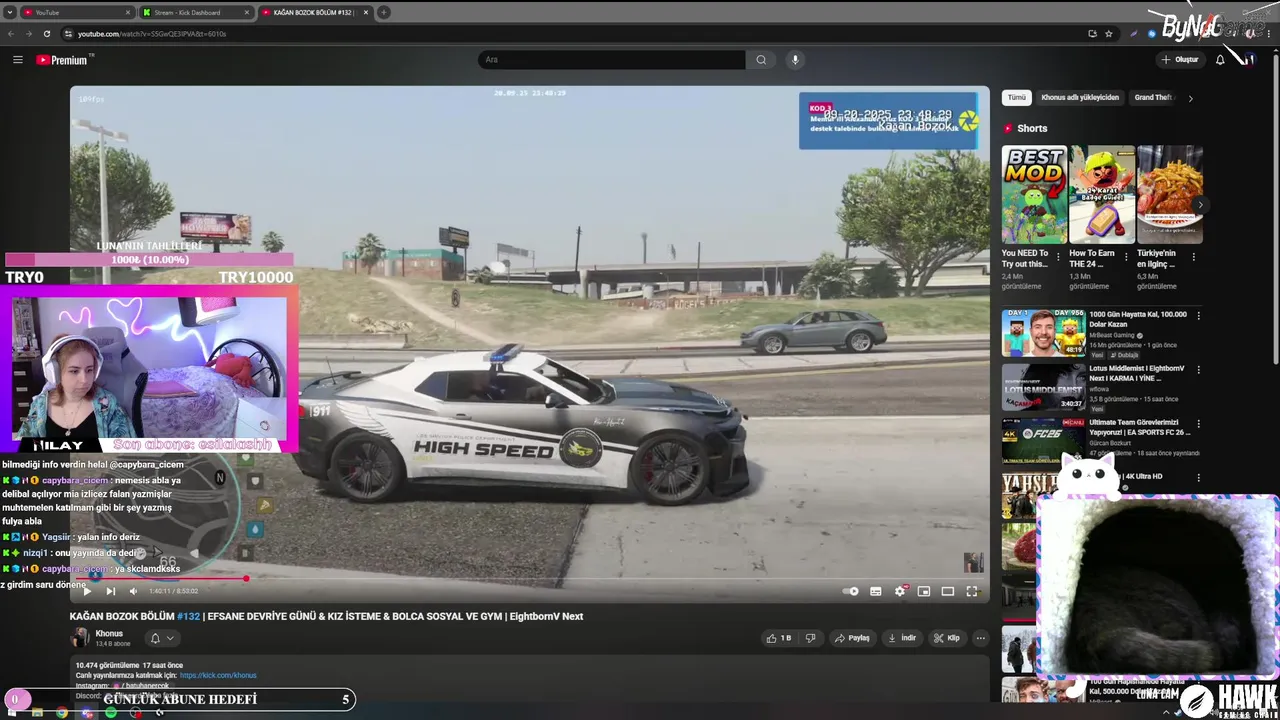The image size is (1280, 720).
Task: Enter fullscreen mode
Action: pos(972,591)
